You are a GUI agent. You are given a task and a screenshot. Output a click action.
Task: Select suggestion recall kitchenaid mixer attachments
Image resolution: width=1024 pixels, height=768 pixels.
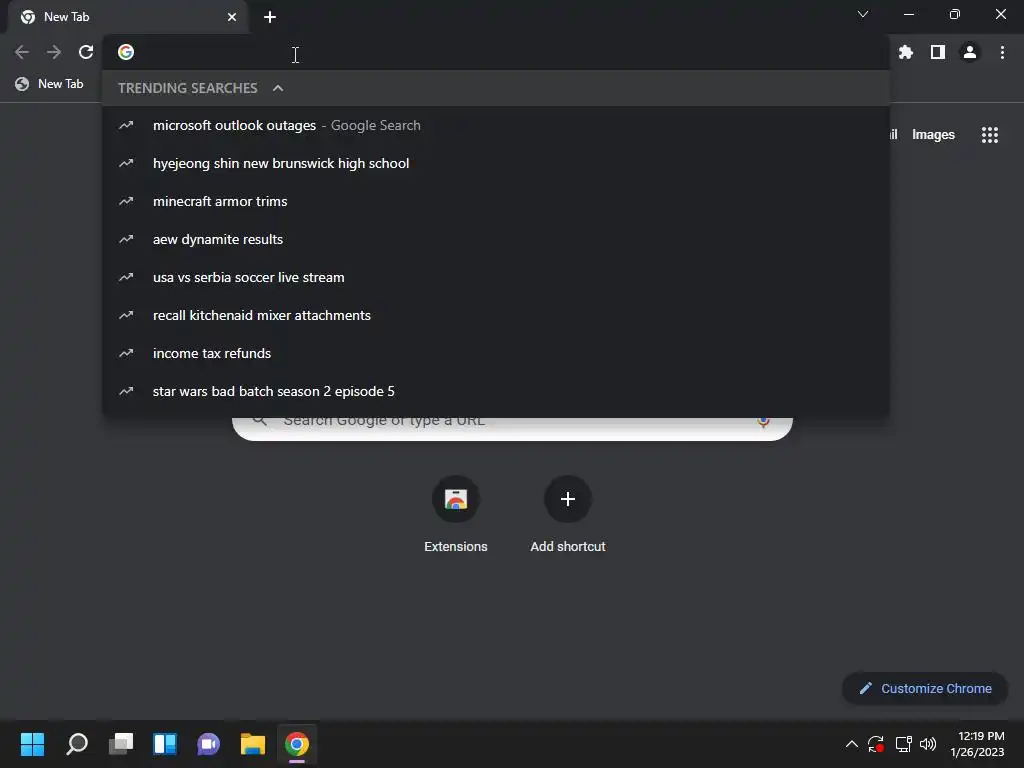pyautogui.click(x=496, y=315)
